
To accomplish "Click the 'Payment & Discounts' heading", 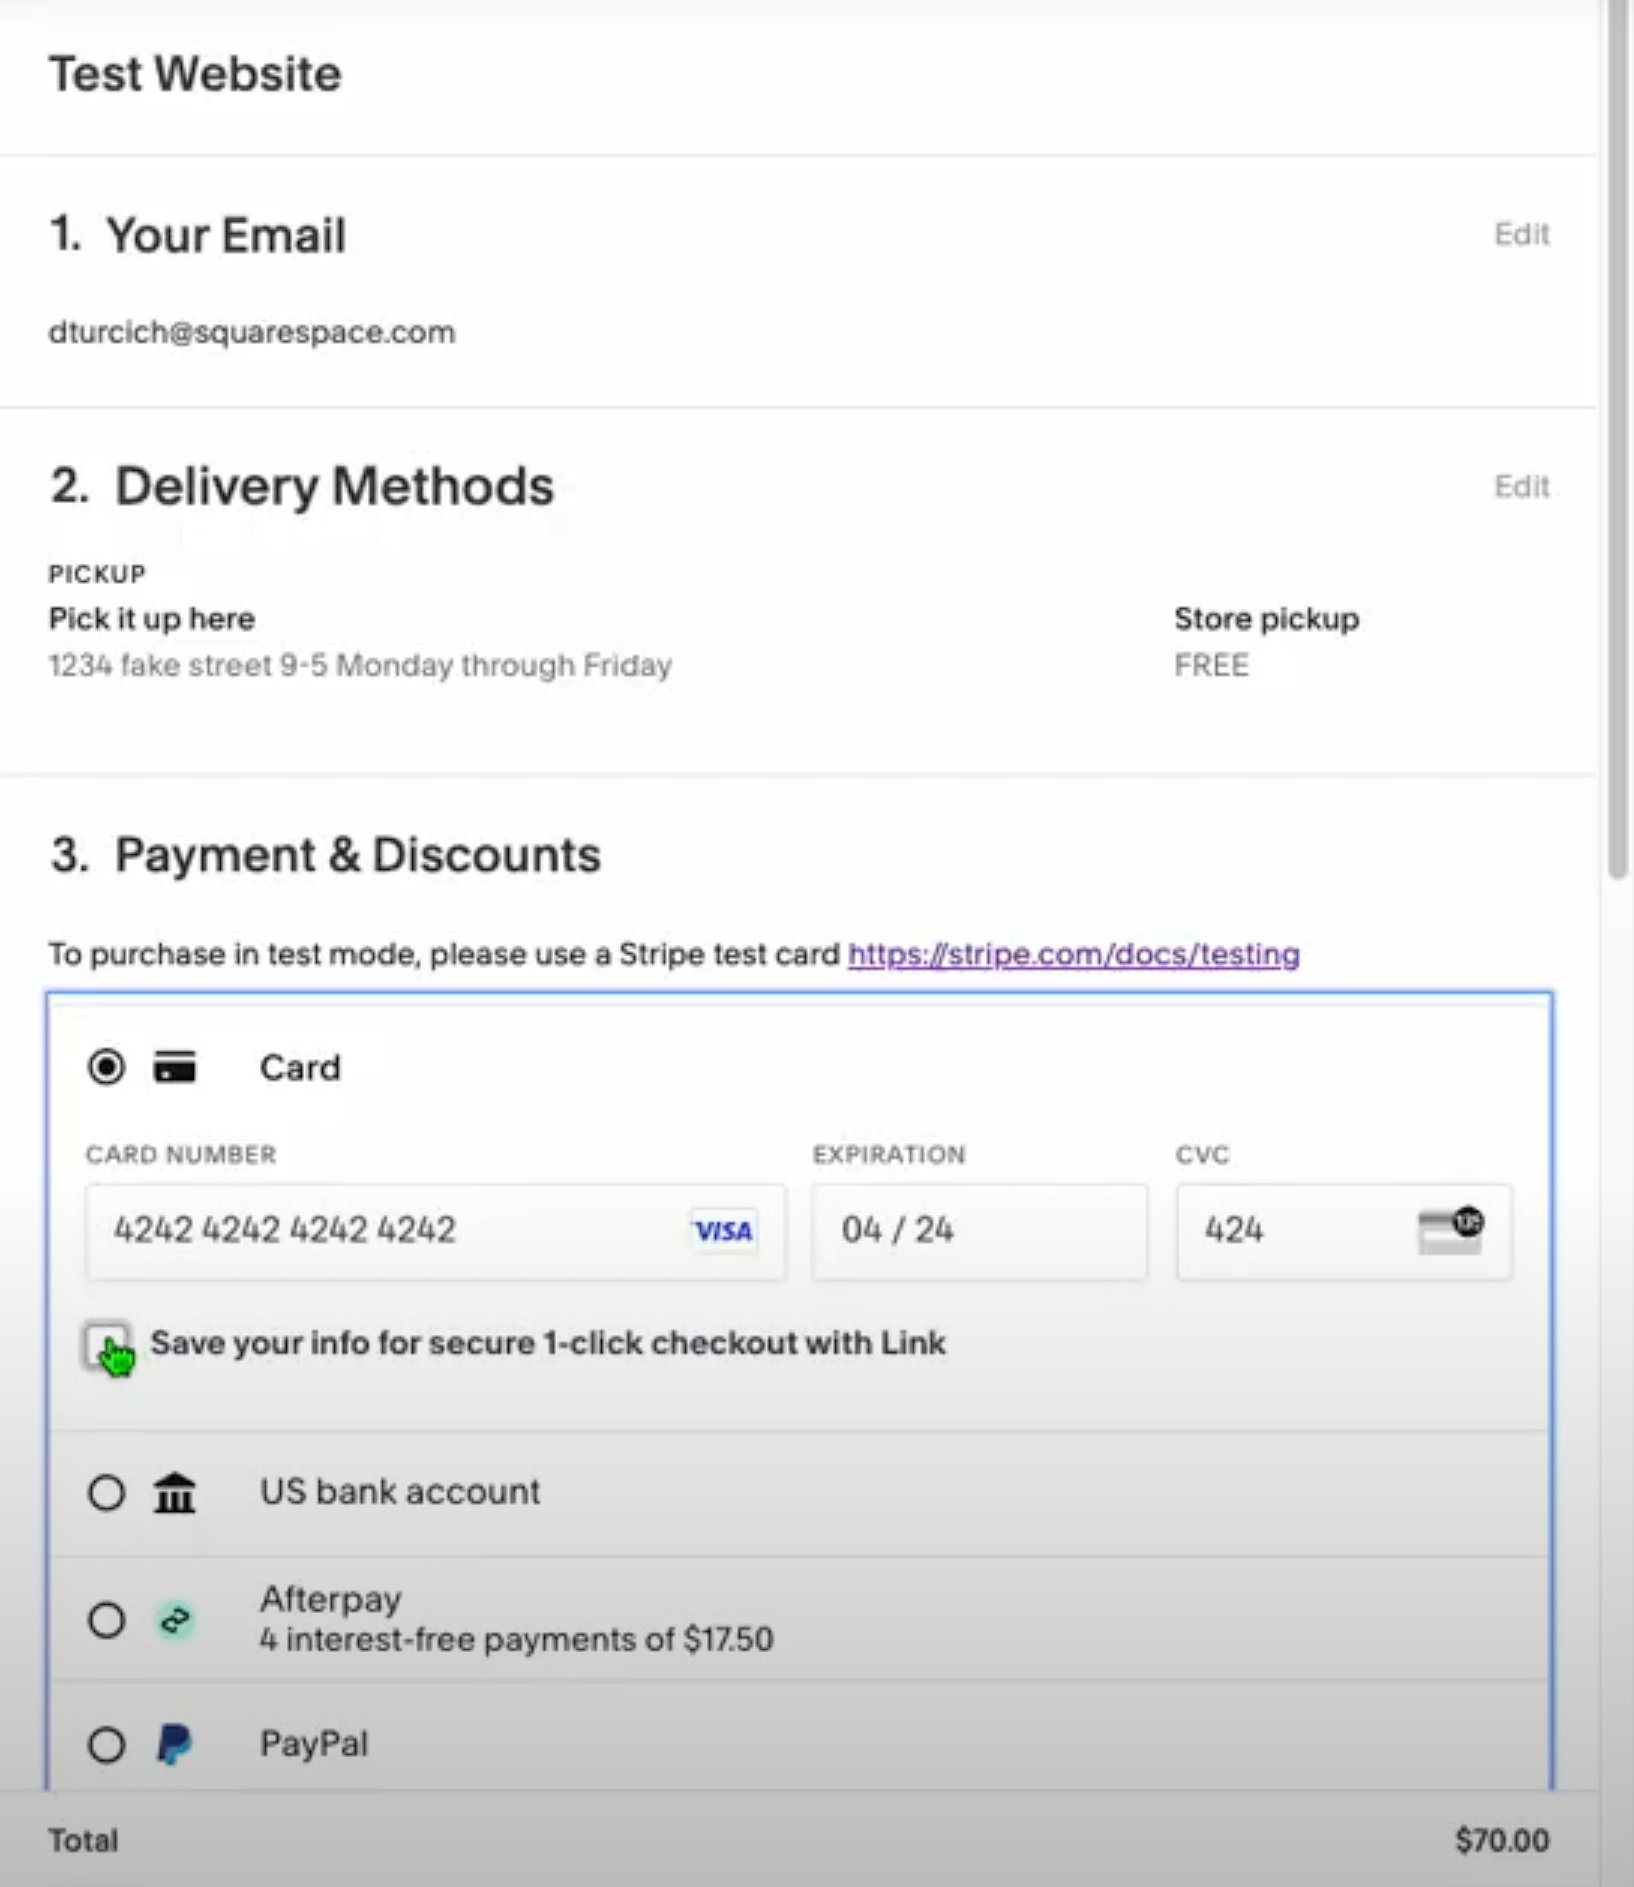I will click(x=357, y=855).
